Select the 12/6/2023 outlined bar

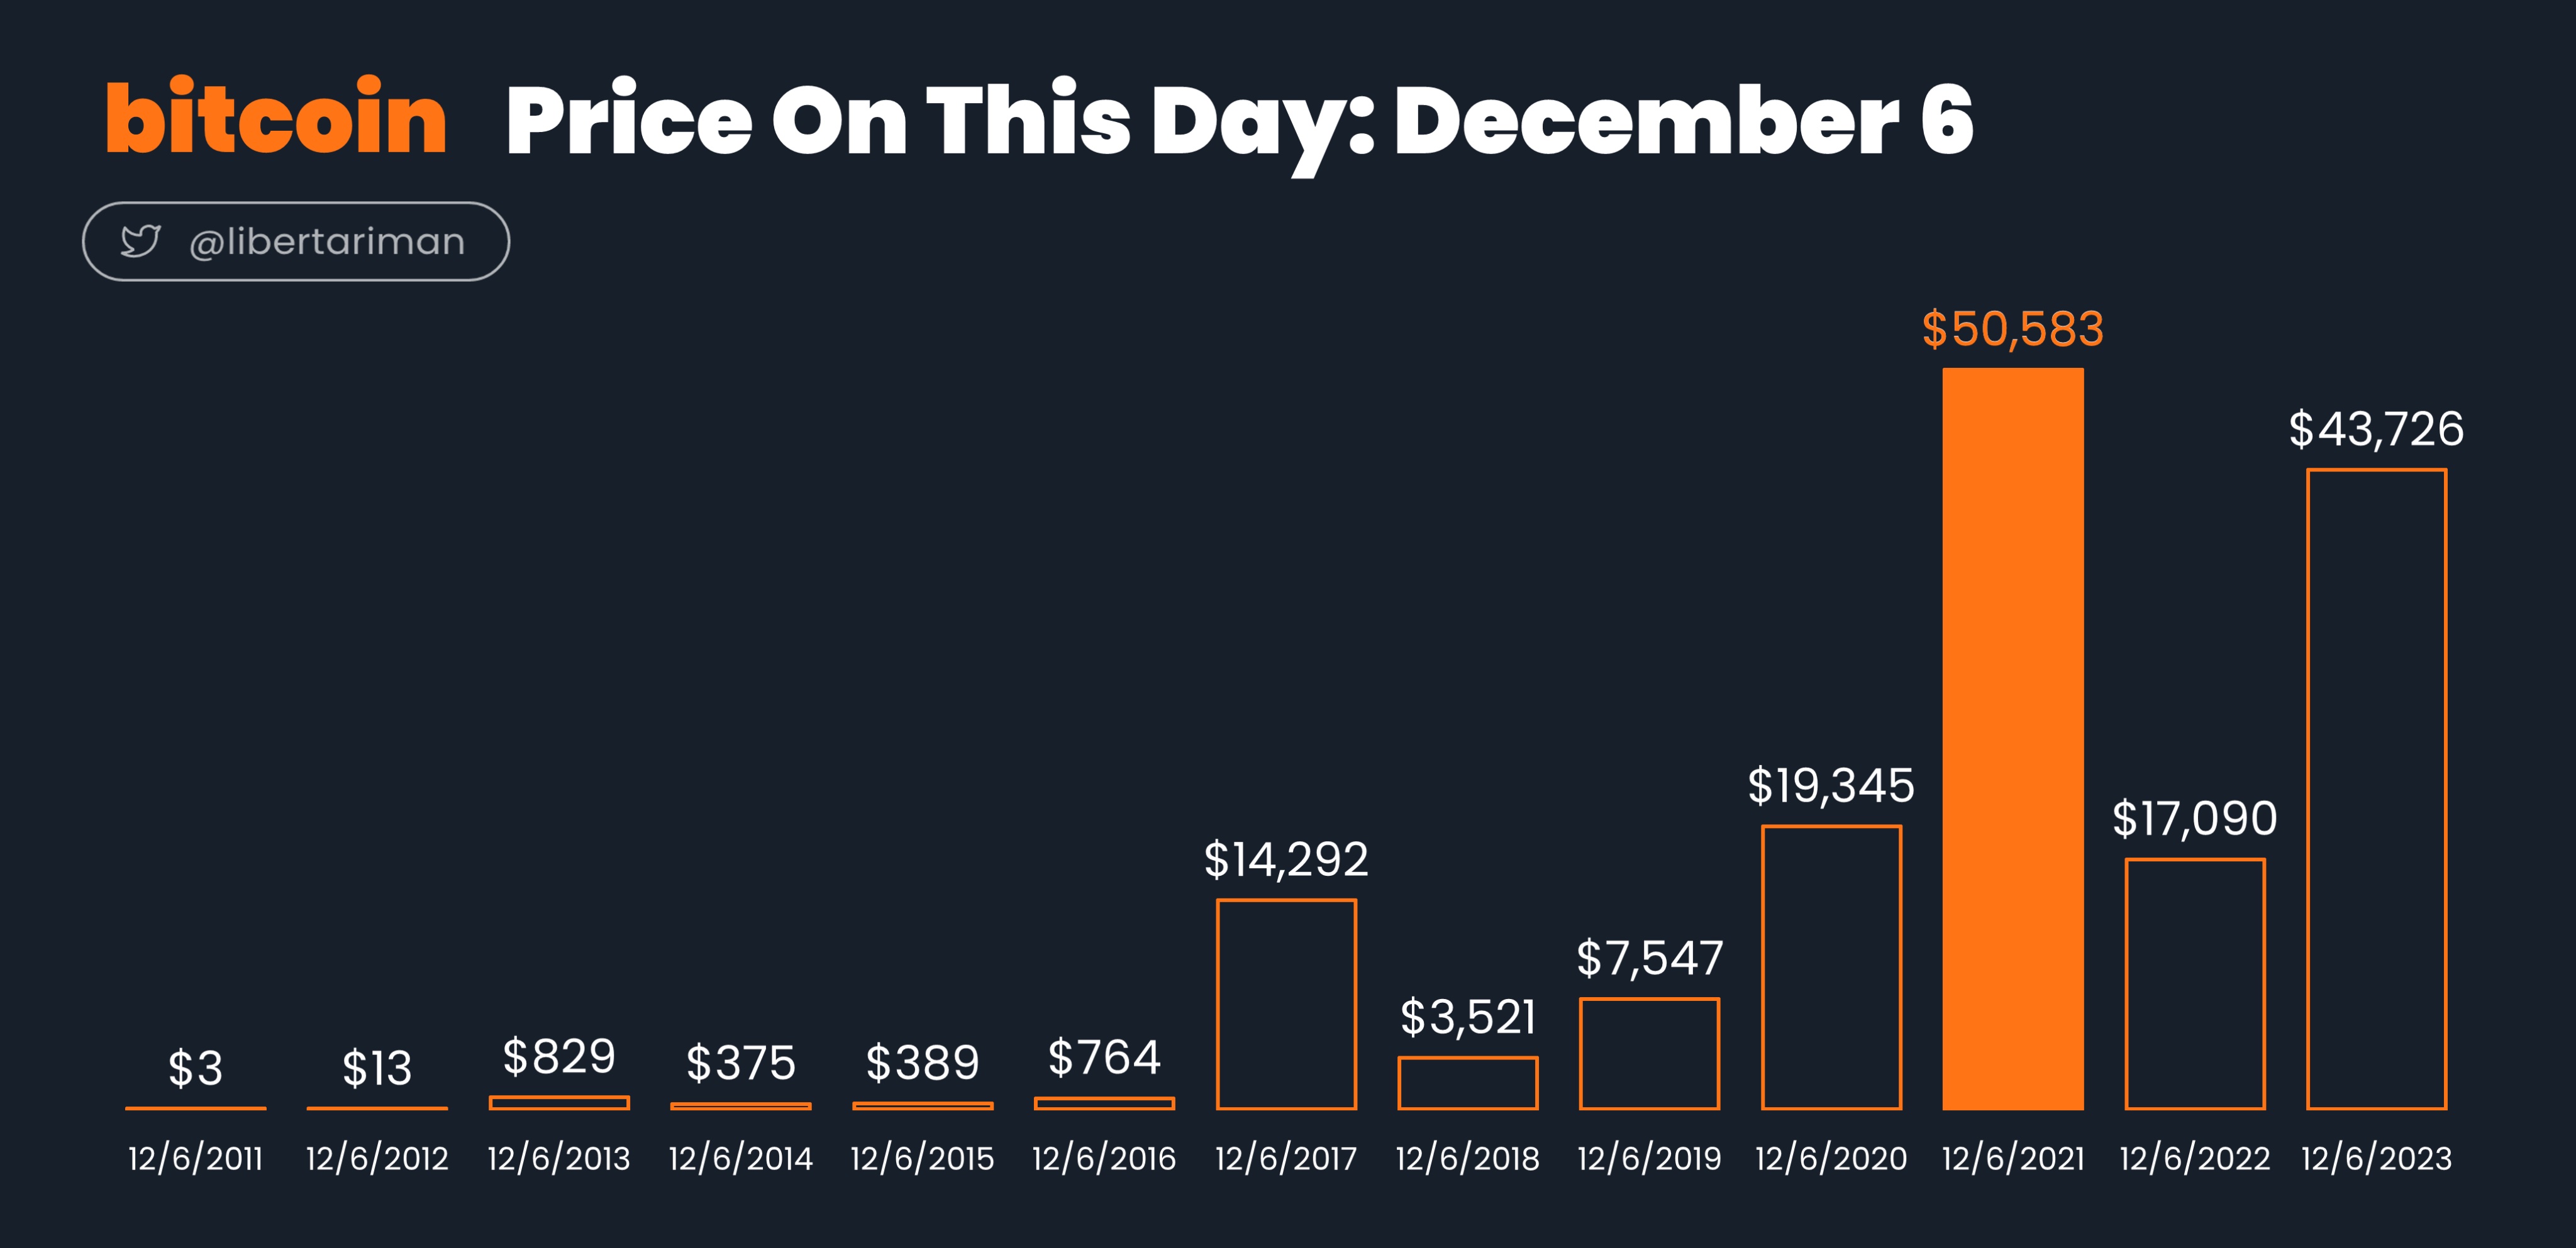(2377, 789)
